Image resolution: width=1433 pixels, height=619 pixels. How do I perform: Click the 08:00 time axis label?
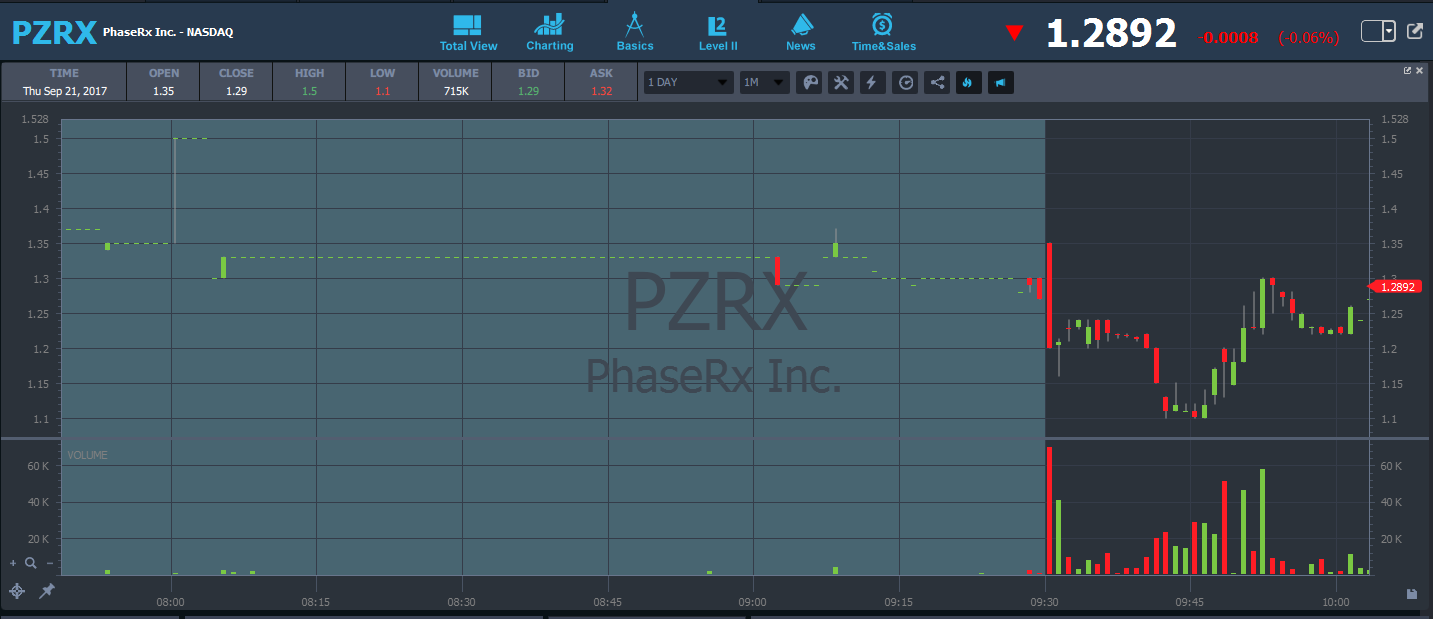pos(170,603)
